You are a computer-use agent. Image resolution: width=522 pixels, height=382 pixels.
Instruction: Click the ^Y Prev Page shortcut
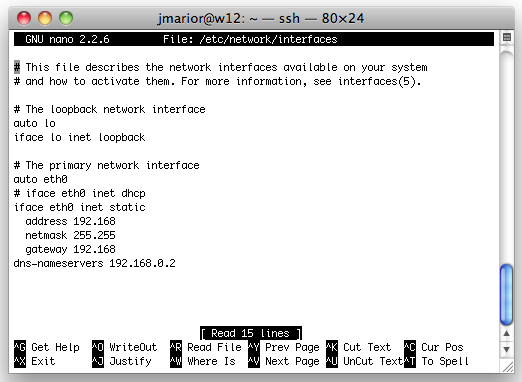(x=284, y=347)
